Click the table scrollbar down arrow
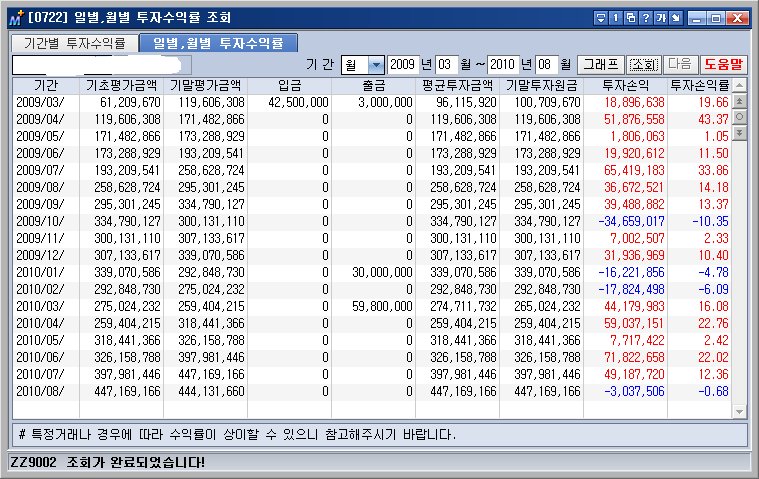The image size is (759, 479). pyautogui.click(x=739, y=412)
